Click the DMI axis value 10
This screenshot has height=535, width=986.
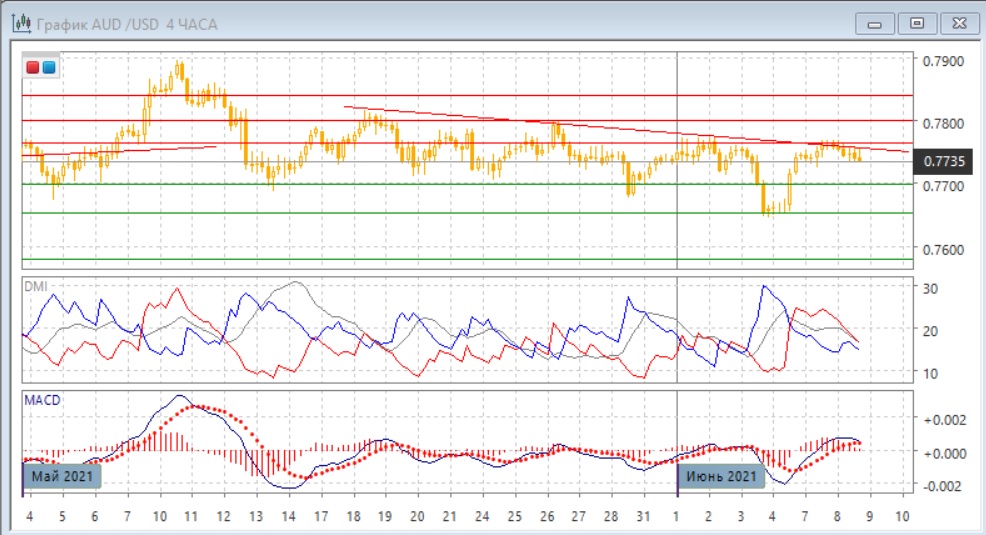[x=930, y=373]
